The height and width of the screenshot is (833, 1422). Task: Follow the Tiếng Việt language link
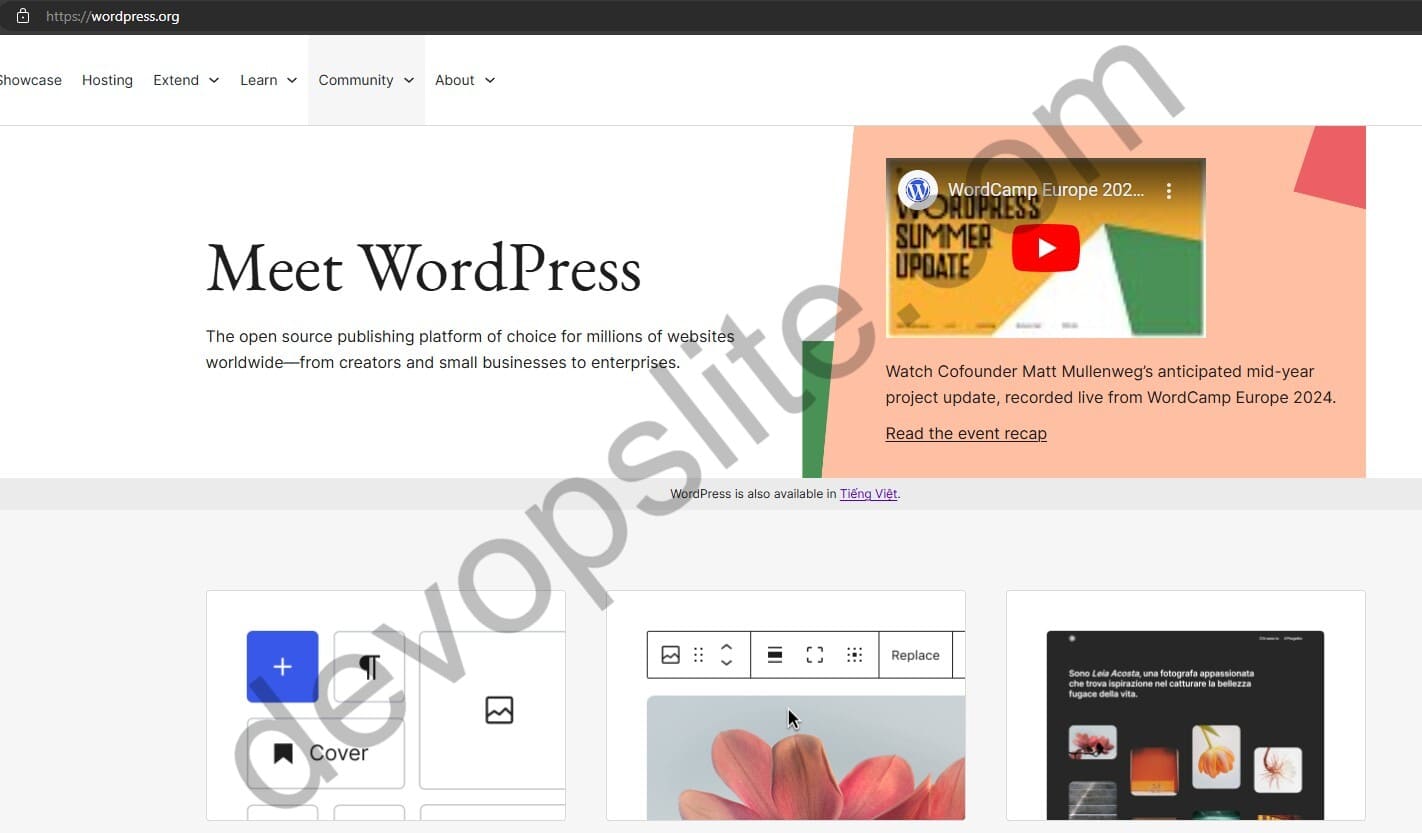coord(869,494)
